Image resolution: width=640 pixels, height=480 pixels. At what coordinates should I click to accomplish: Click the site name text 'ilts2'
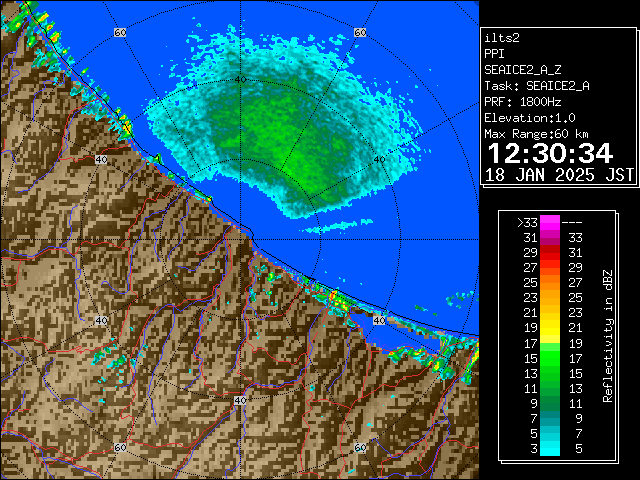[502, 38]
